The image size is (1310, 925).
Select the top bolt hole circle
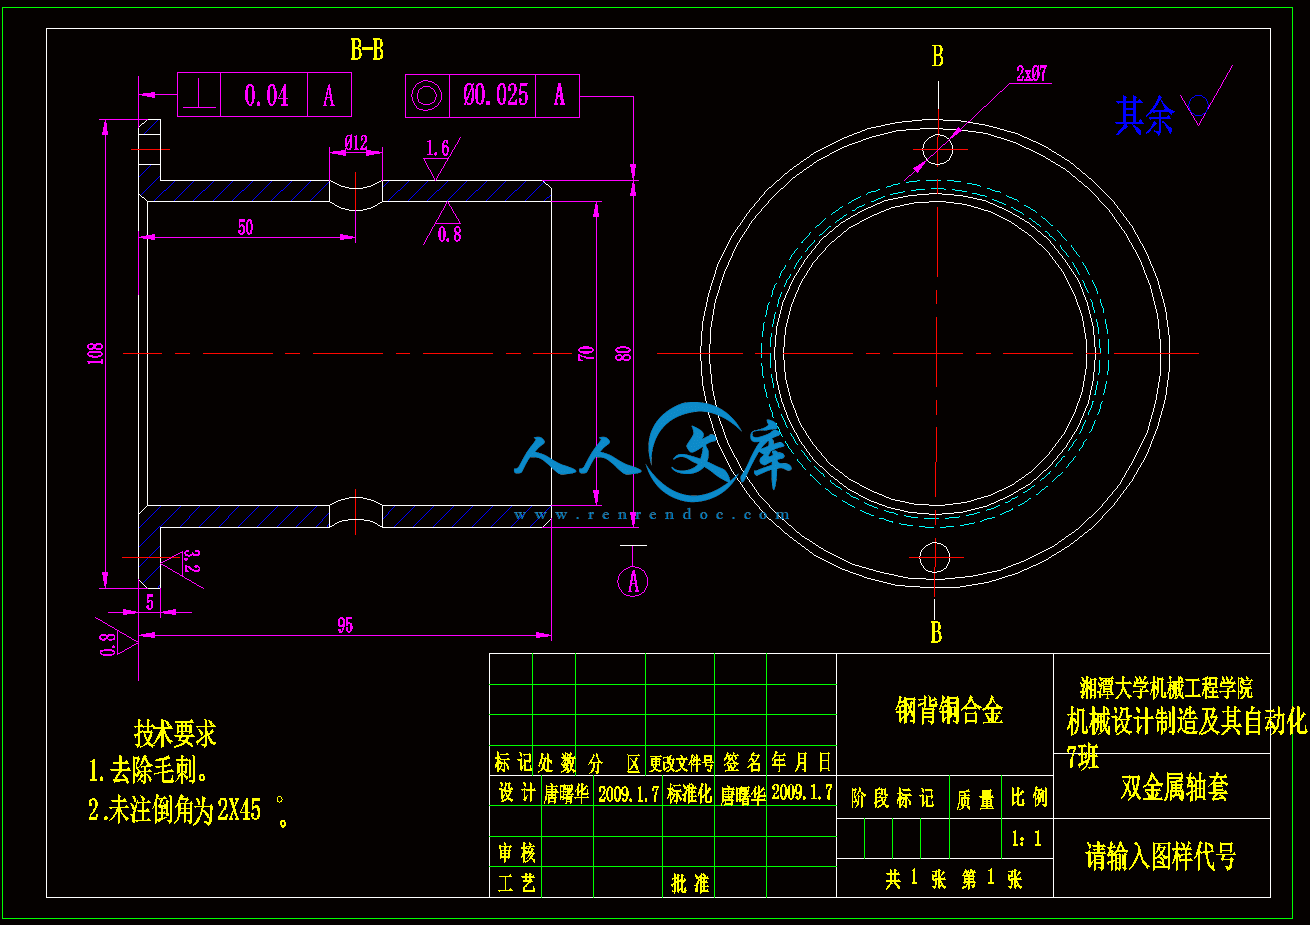938,149
